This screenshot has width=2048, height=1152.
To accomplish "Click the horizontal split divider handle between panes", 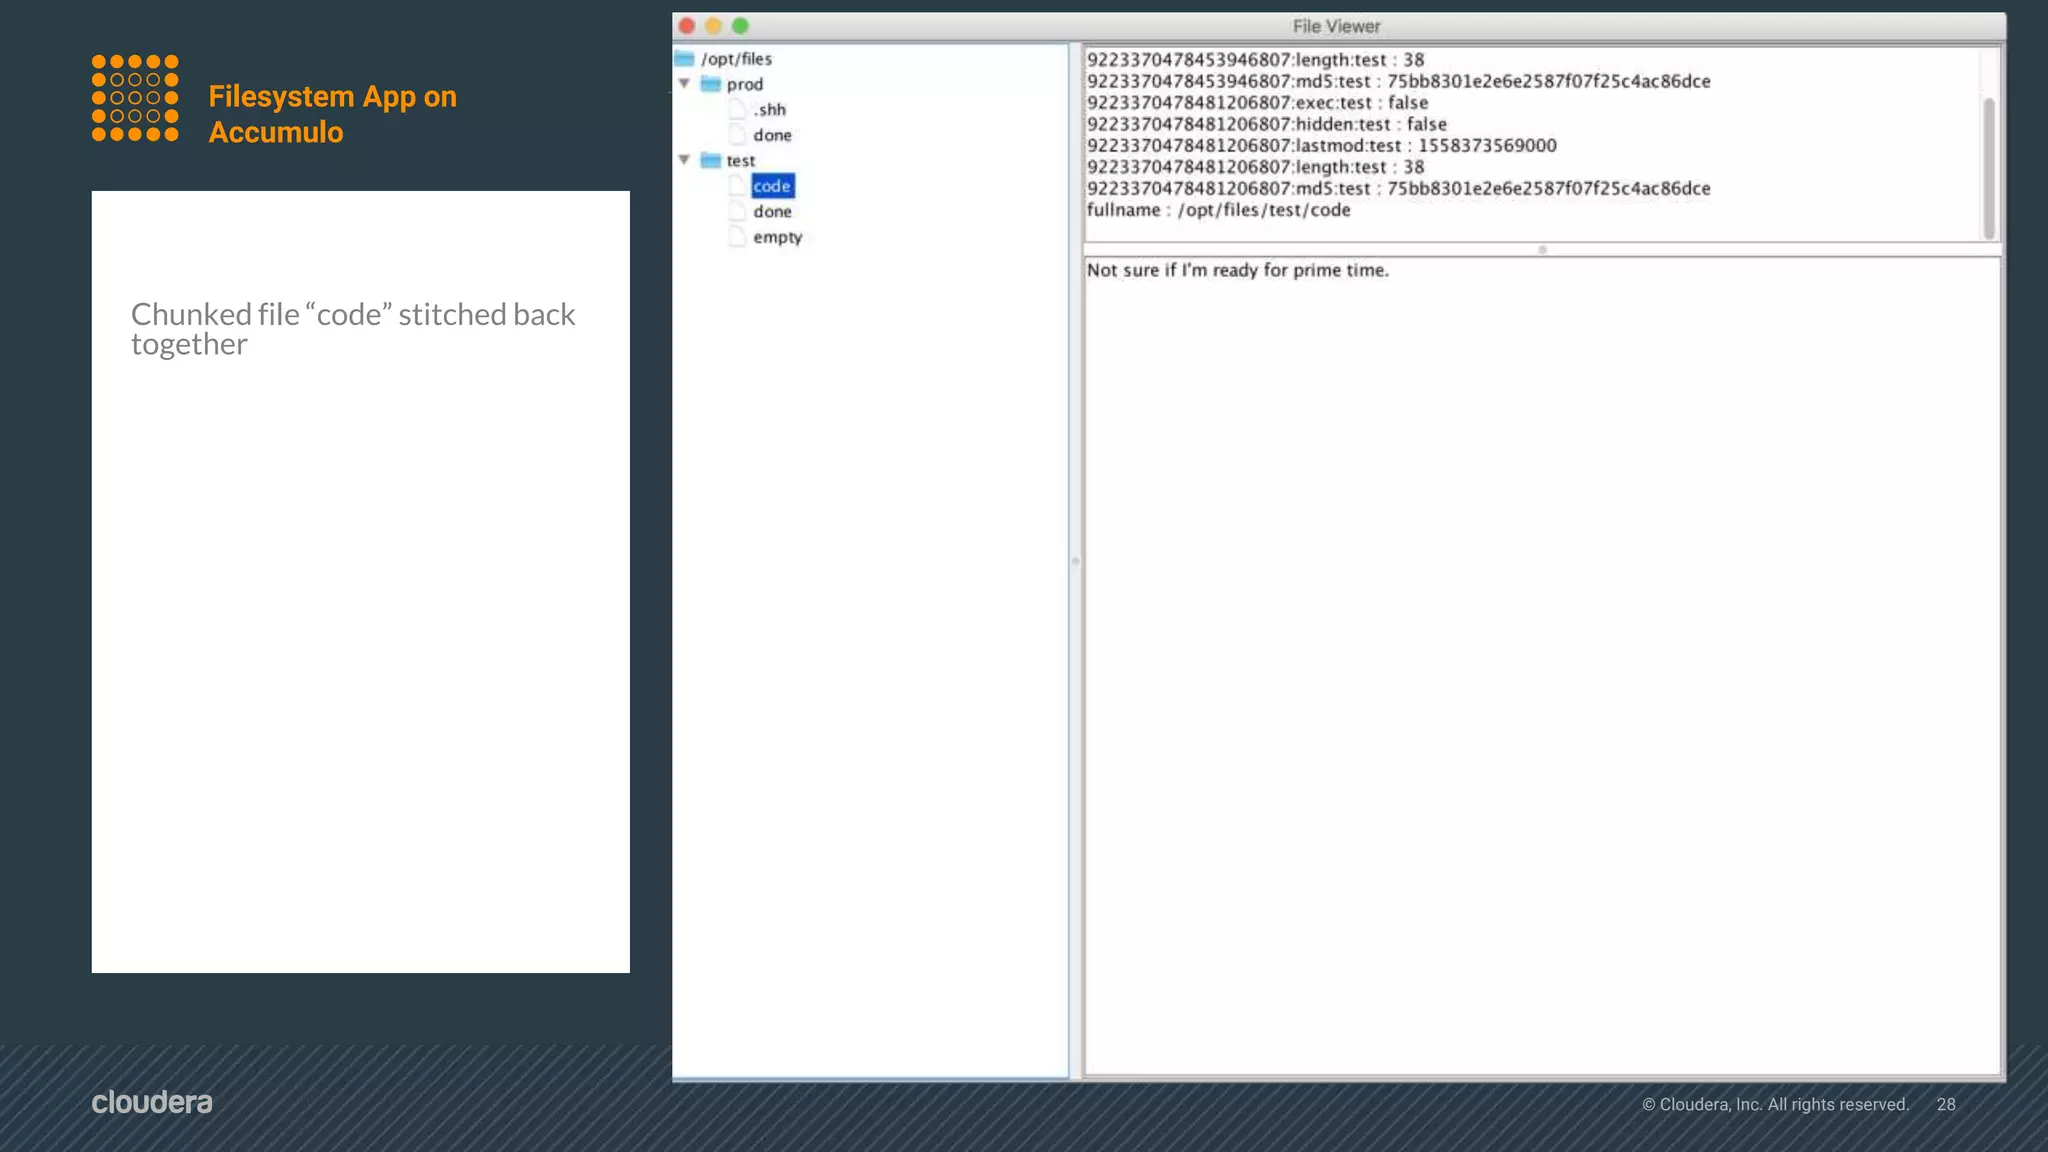I will pos(1542,250).
